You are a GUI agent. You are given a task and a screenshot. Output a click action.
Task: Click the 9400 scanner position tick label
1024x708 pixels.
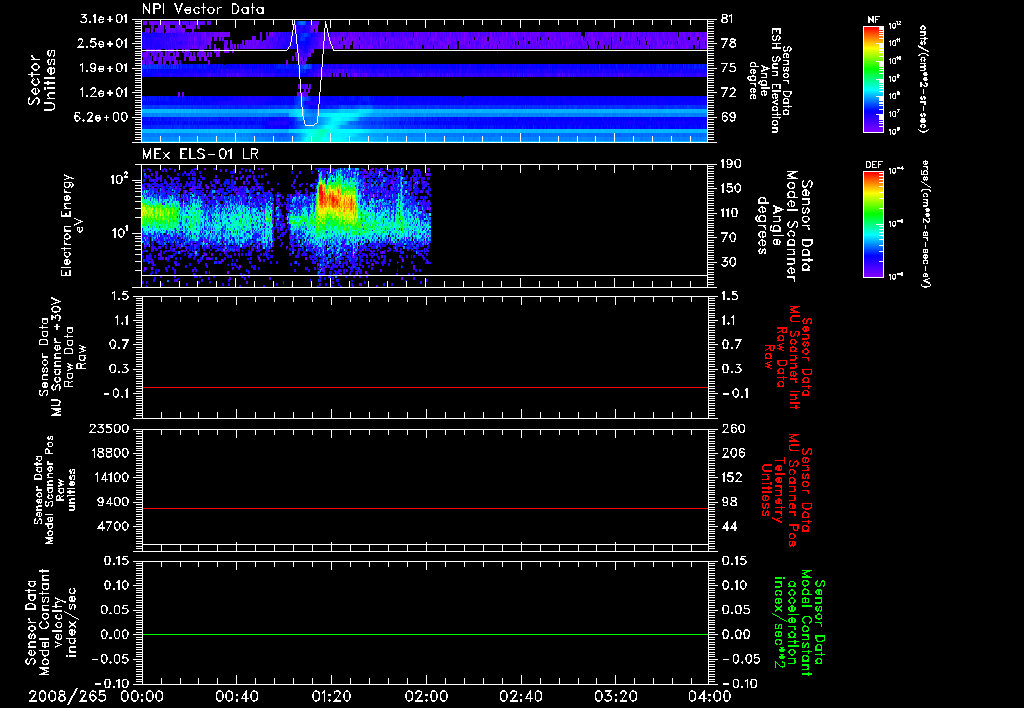[114, 502]
